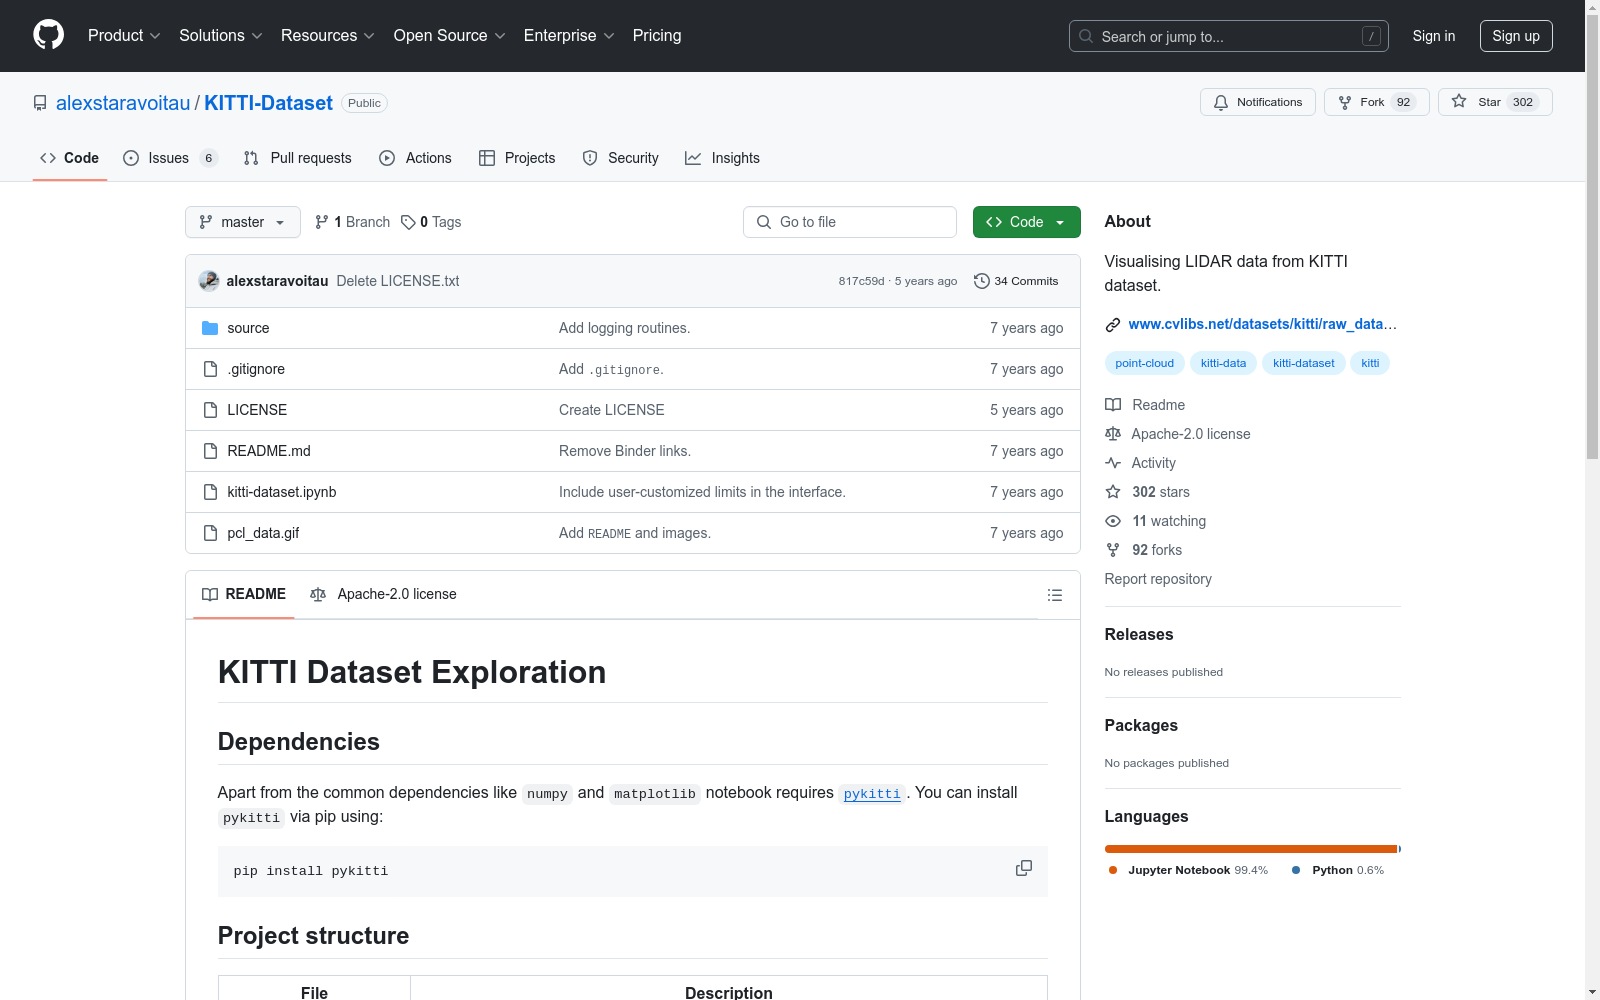Open the README outline list icon
1600x1000 pixels.
pos(1054,595)
